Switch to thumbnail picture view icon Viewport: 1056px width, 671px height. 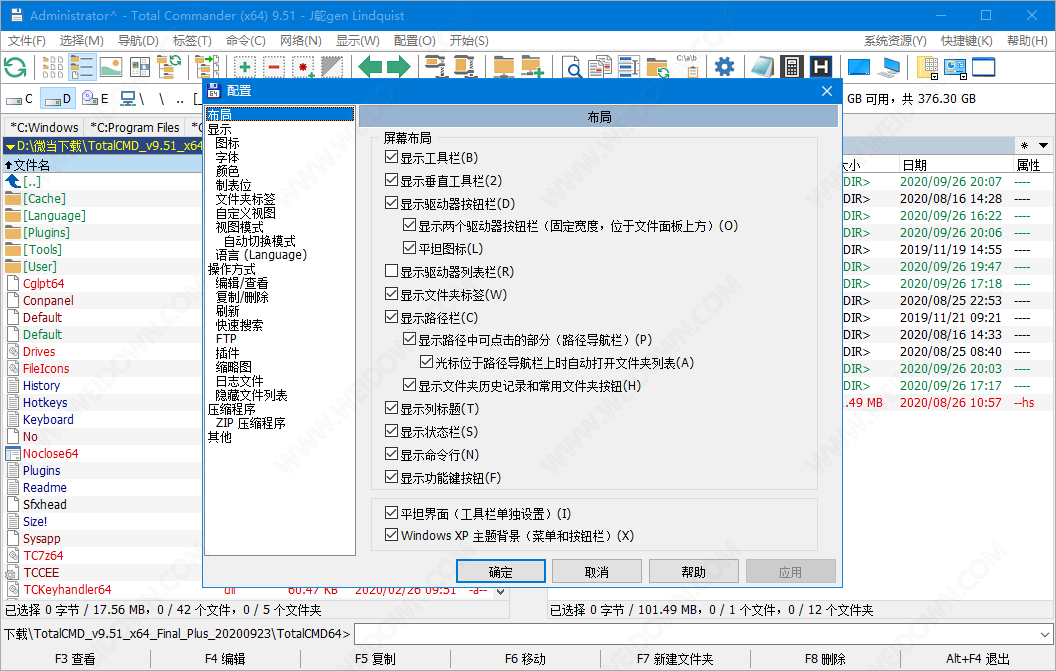tap(110, 67)
